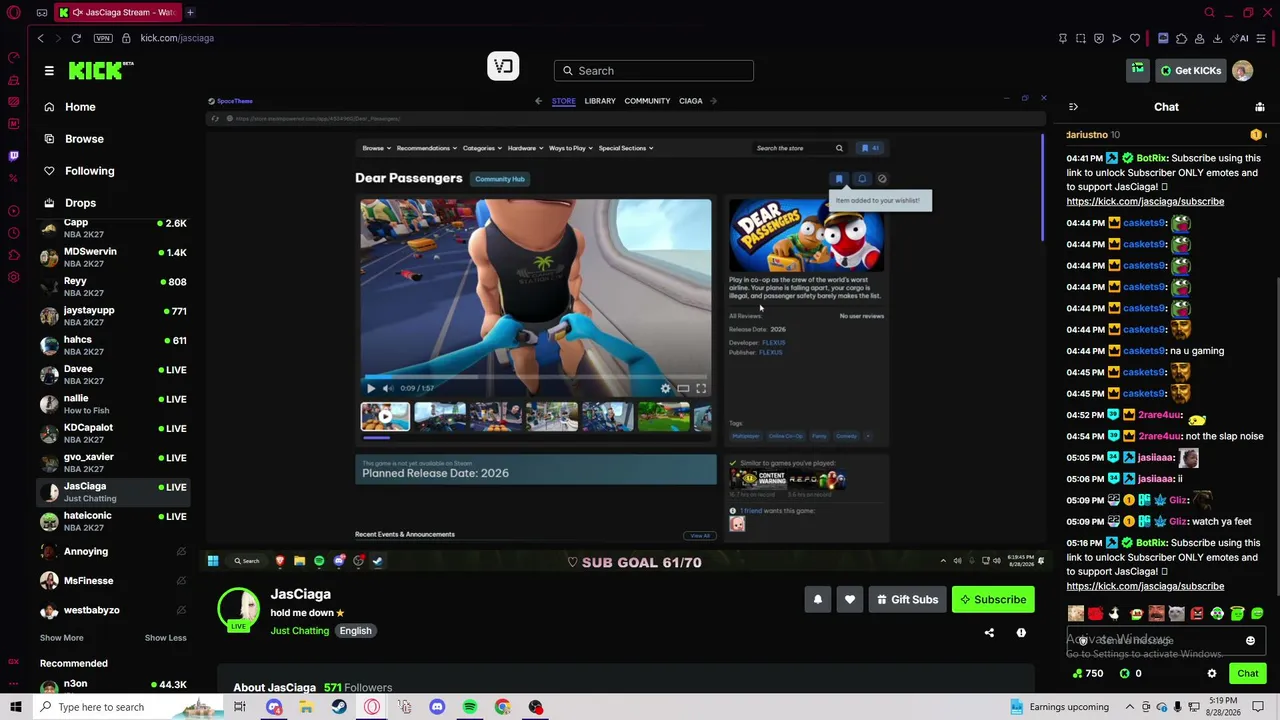Open Twitch in the Opera sidebar

pos(13,156)
